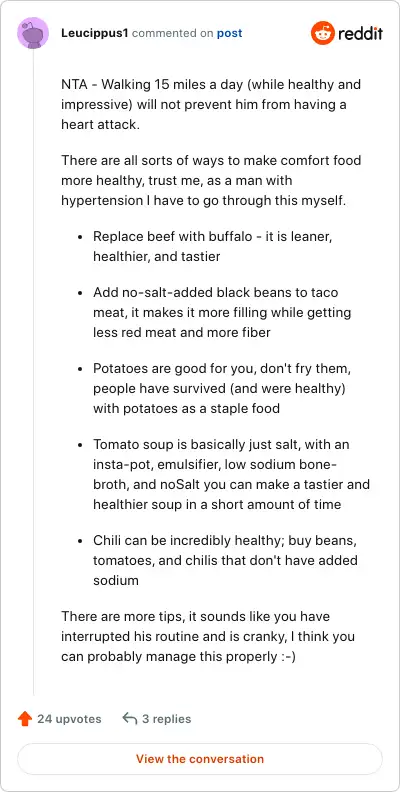Click the closing "There are more tips" paragraph
This screenshot has width=400, height=792.
[x=208, y=636]
